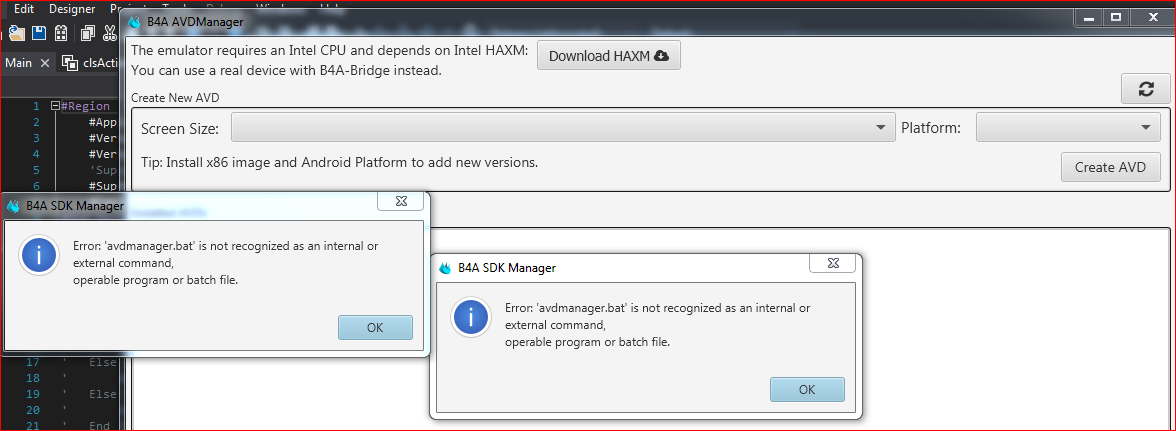Refresh the AVD list with the refresh icon
This screenshot has width=1176, height=431.
click(1146, 88)
